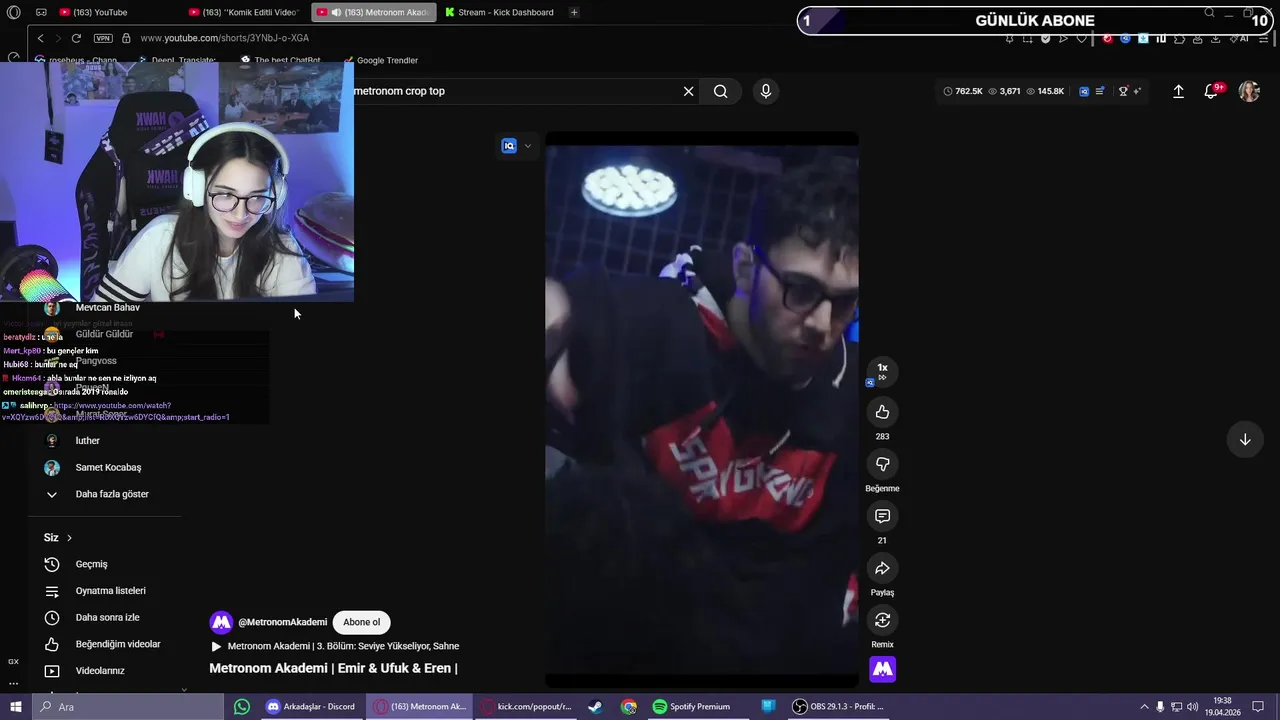1280x720 pixels.
Task: Show hidden system tray icons chevron
Action: pyautogui.click(x=1144, y=707)
